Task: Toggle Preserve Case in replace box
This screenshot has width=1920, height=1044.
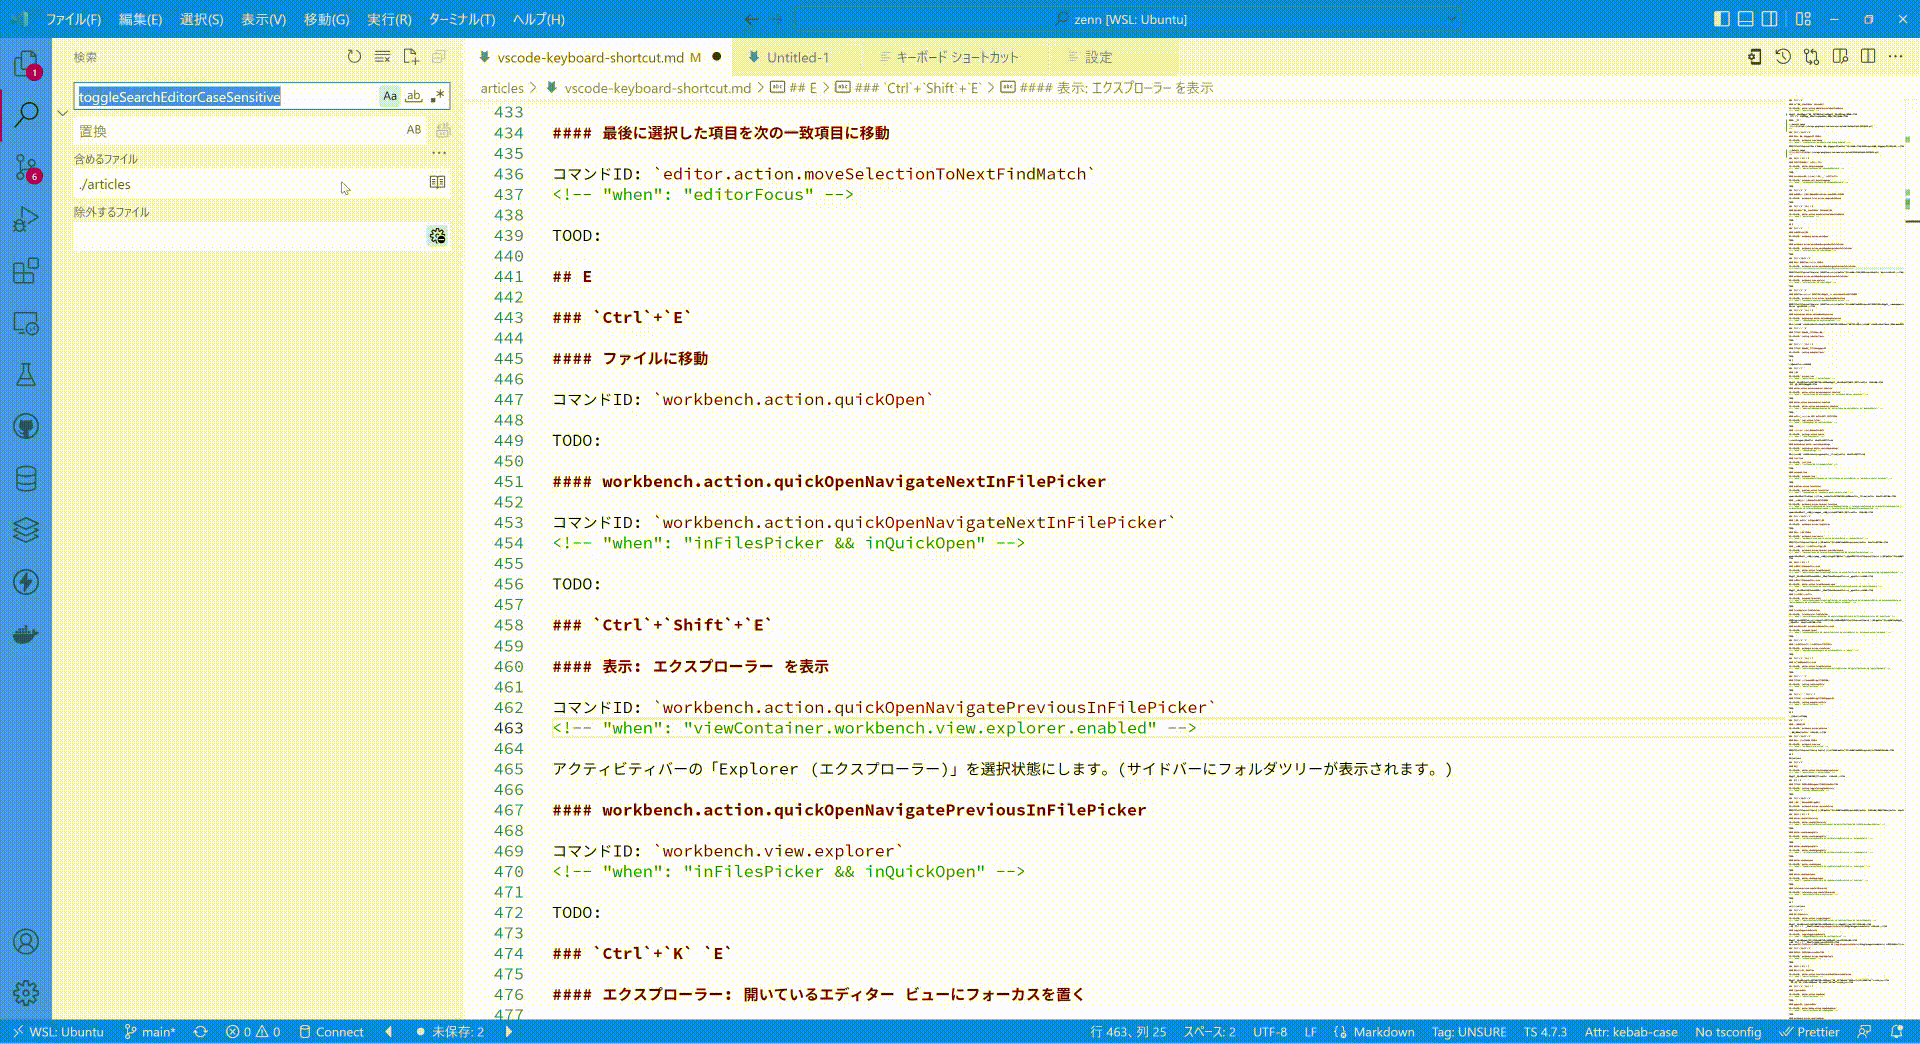Action: pyautogui.click(x=414, y=130)
